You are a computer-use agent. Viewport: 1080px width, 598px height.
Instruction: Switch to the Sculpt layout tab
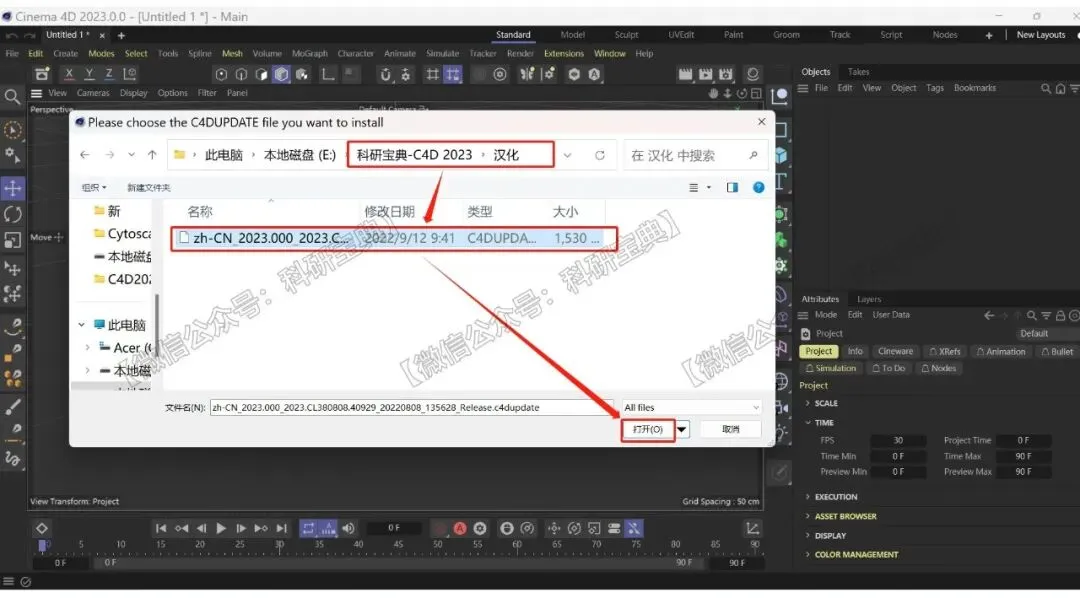click(626, 35)
